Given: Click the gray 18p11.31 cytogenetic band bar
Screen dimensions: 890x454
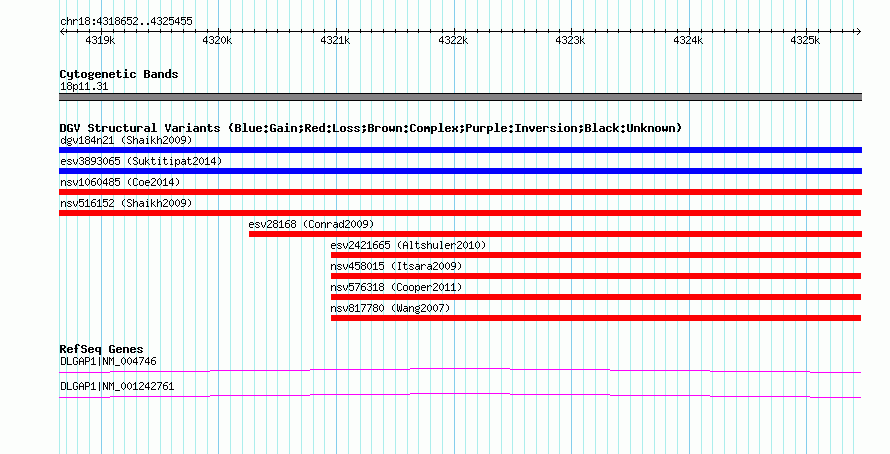Looking at the screenshot, I should click(460, 97).
